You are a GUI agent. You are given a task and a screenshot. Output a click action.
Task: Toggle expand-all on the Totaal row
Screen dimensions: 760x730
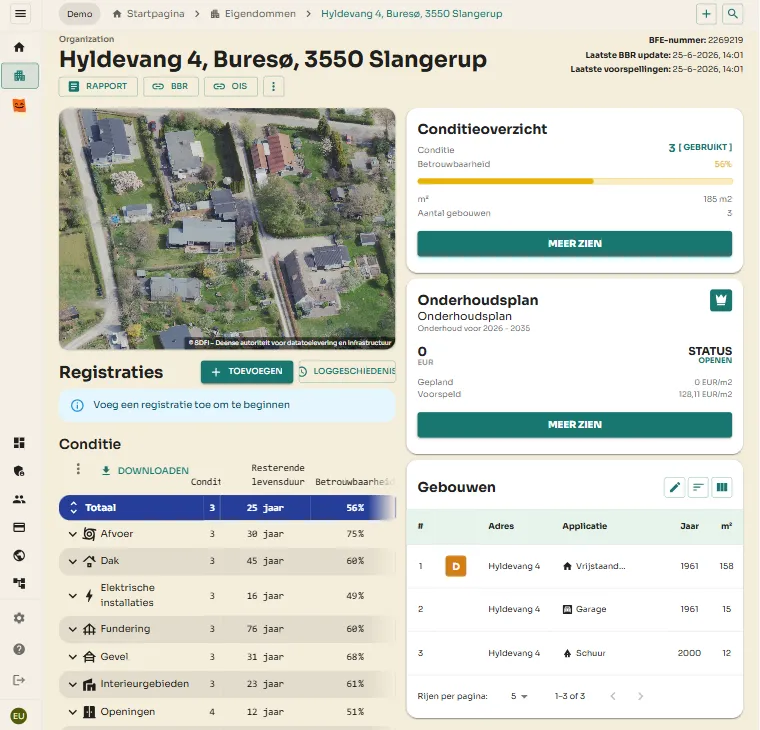tap(74, 508)
